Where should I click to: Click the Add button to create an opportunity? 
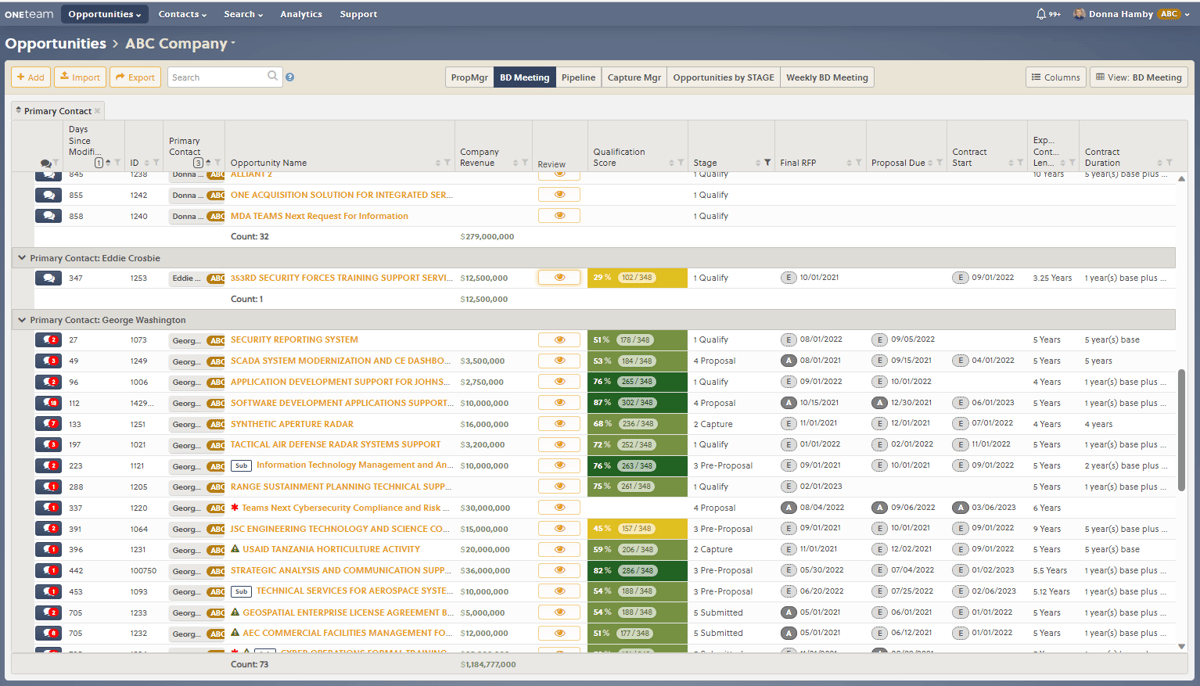click(x=30, y=76)
